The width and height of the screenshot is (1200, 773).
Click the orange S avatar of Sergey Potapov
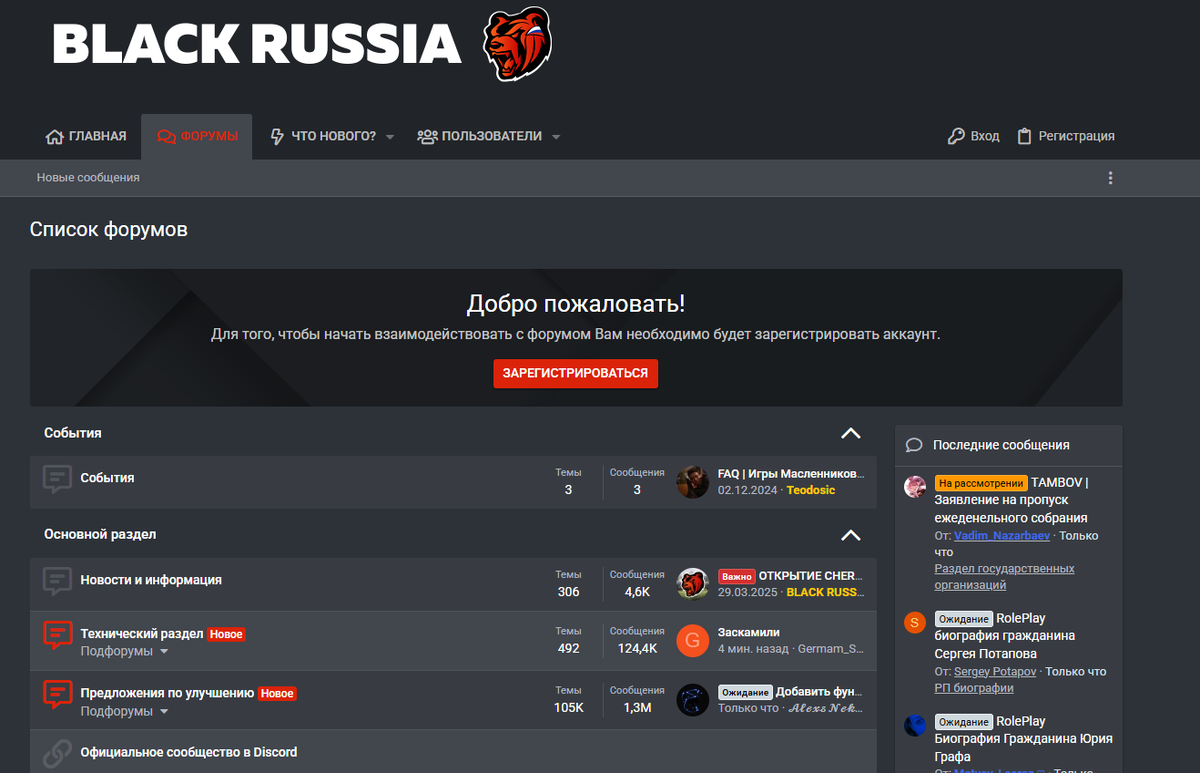(x=915, y=623)
